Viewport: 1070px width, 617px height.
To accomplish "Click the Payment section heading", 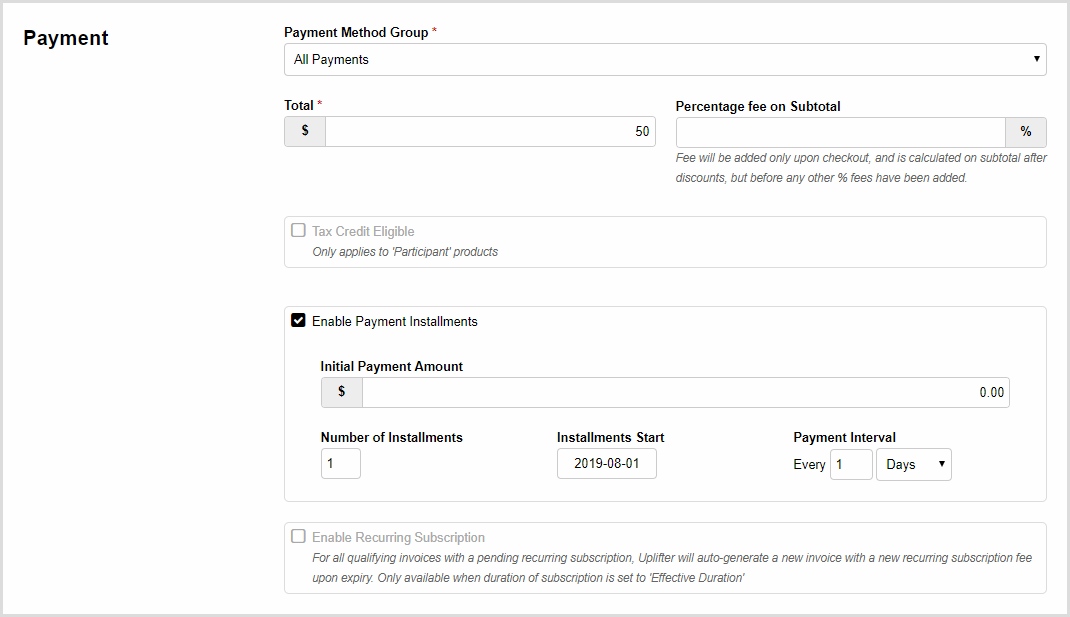I will (66, 39).
